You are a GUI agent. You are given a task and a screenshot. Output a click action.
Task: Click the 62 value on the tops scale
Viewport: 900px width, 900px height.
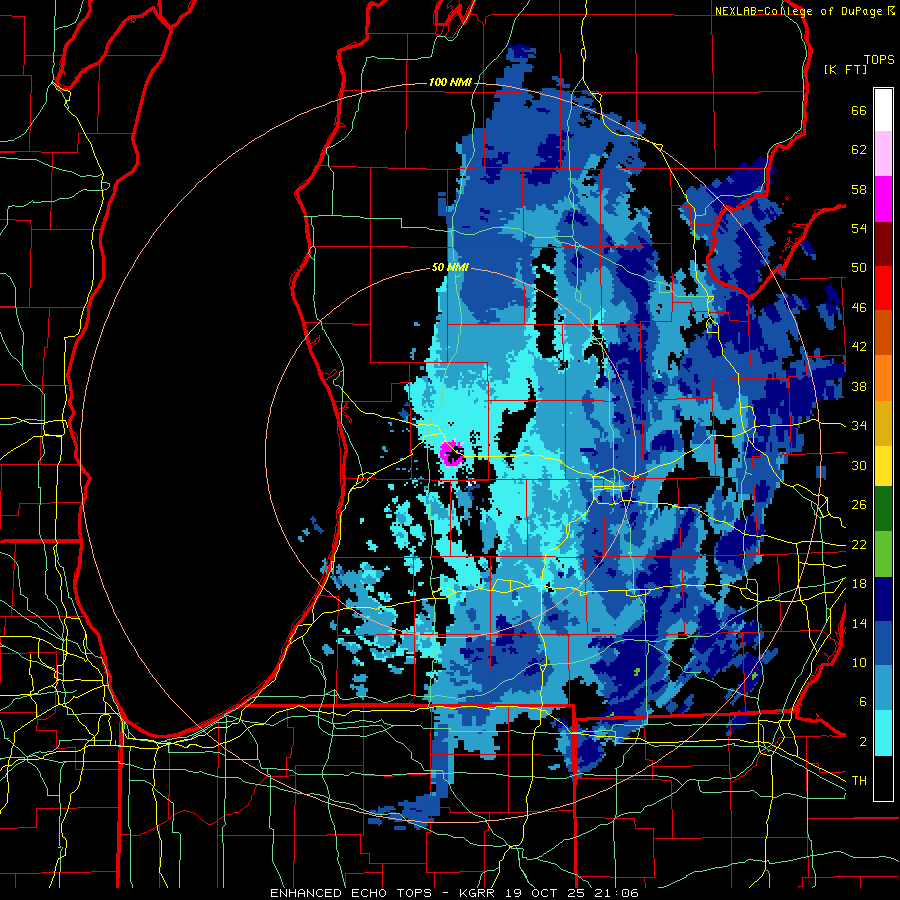tap(859, 150)
